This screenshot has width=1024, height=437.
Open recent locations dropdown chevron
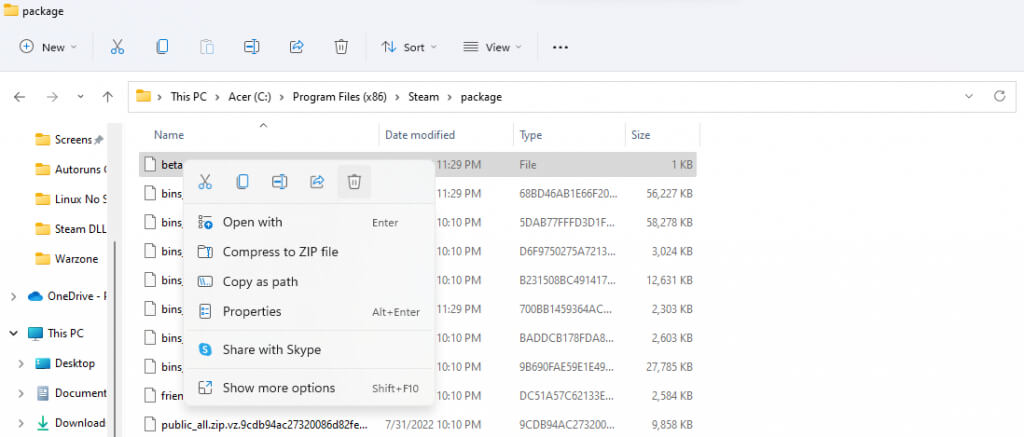click(80, 97)
